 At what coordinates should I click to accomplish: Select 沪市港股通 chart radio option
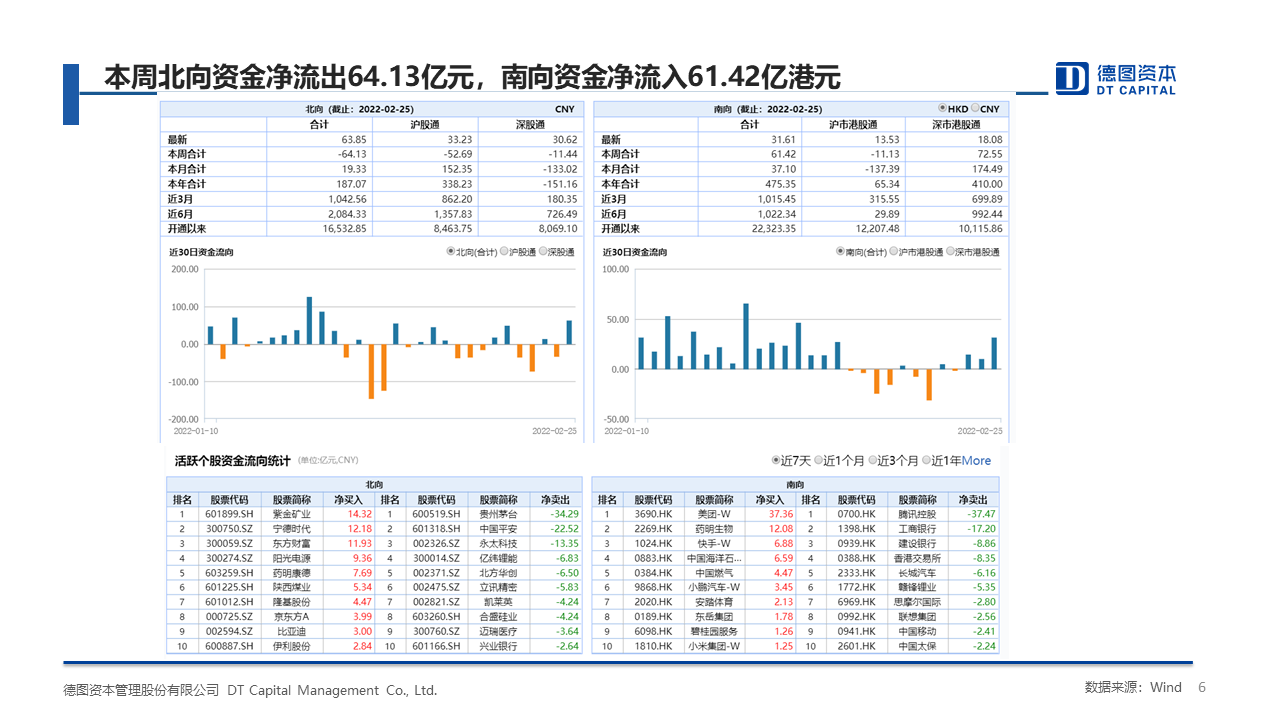pos(893,252)
